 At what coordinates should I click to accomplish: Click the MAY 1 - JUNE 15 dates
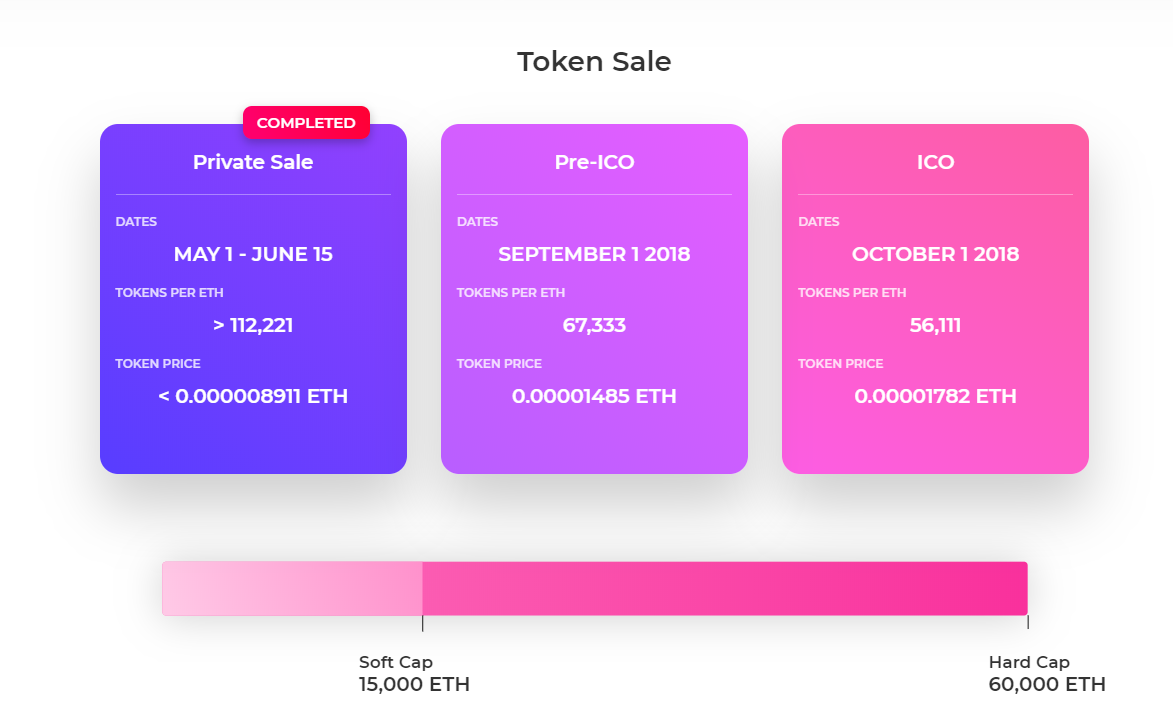point(253,254)
